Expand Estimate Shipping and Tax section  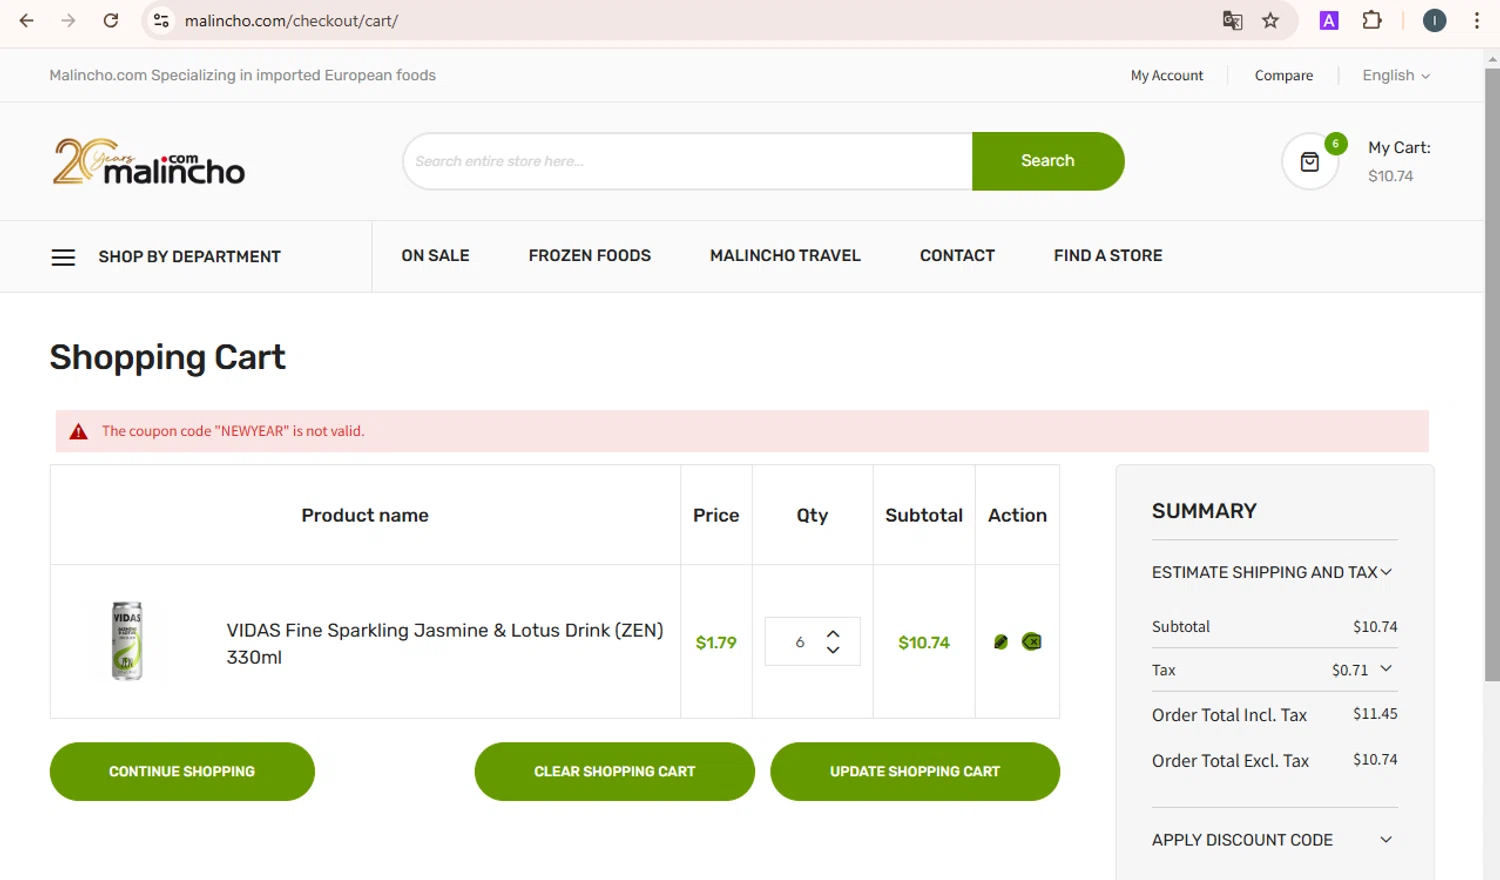(x=1272, y=572)
